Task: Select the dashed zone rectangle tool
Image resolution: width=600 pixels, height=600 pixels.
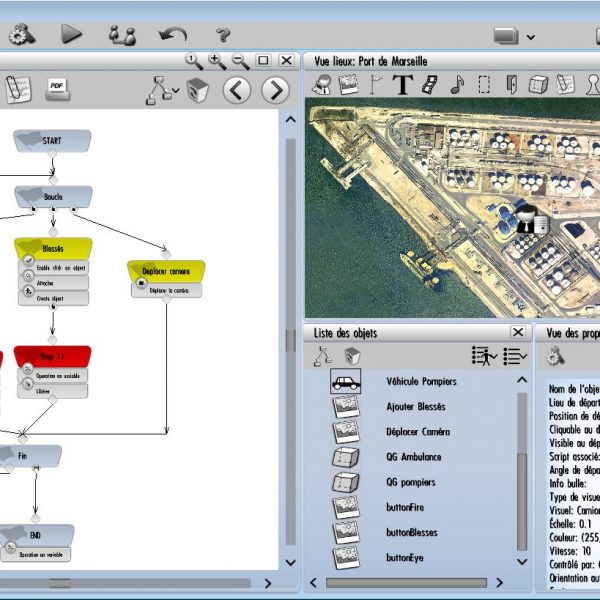Action: coord(484,84)
